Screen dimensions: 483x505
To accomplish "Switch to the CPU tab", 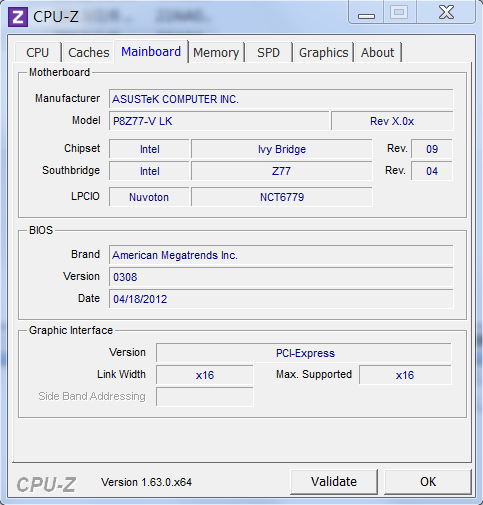I will click(38, 52).
